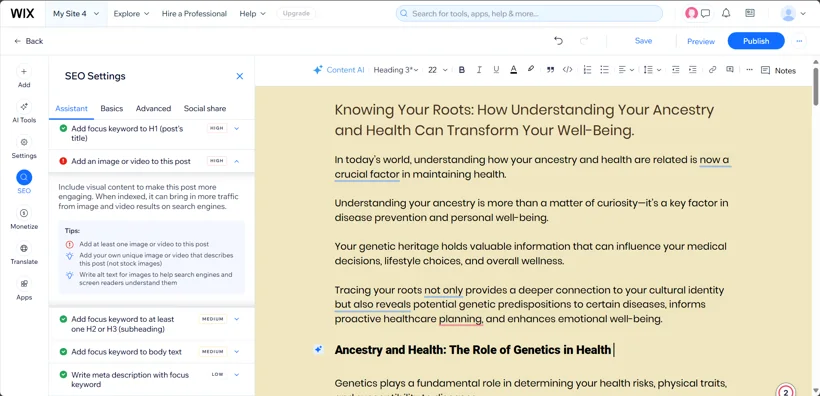Apply underline formatting from toolbar
The height and width of the screenshot is (396, 820).
coord(496,70)
